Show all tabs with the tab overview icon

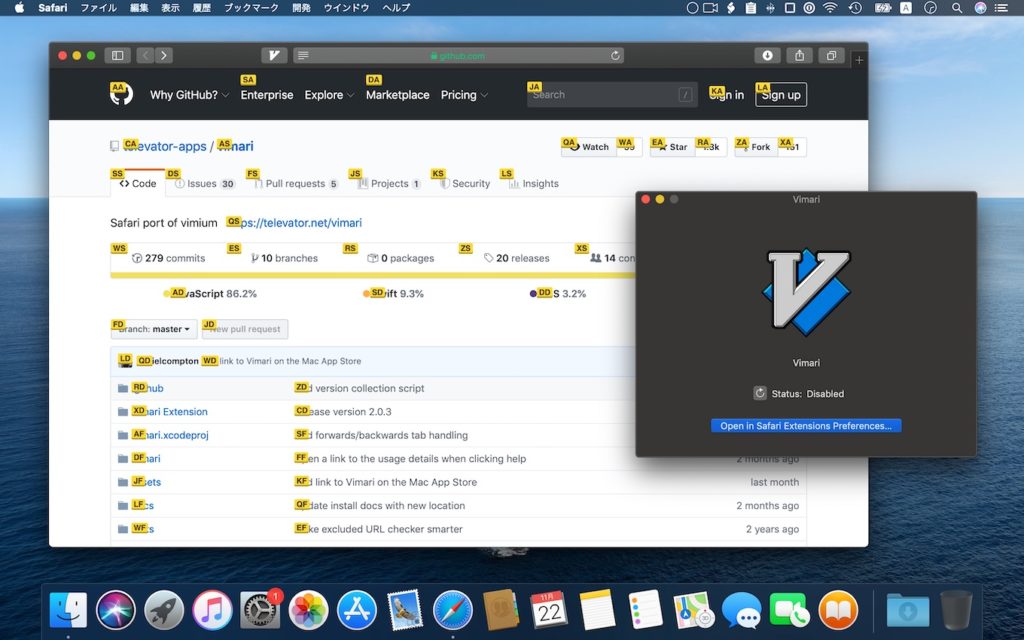[x=830, y=55]
